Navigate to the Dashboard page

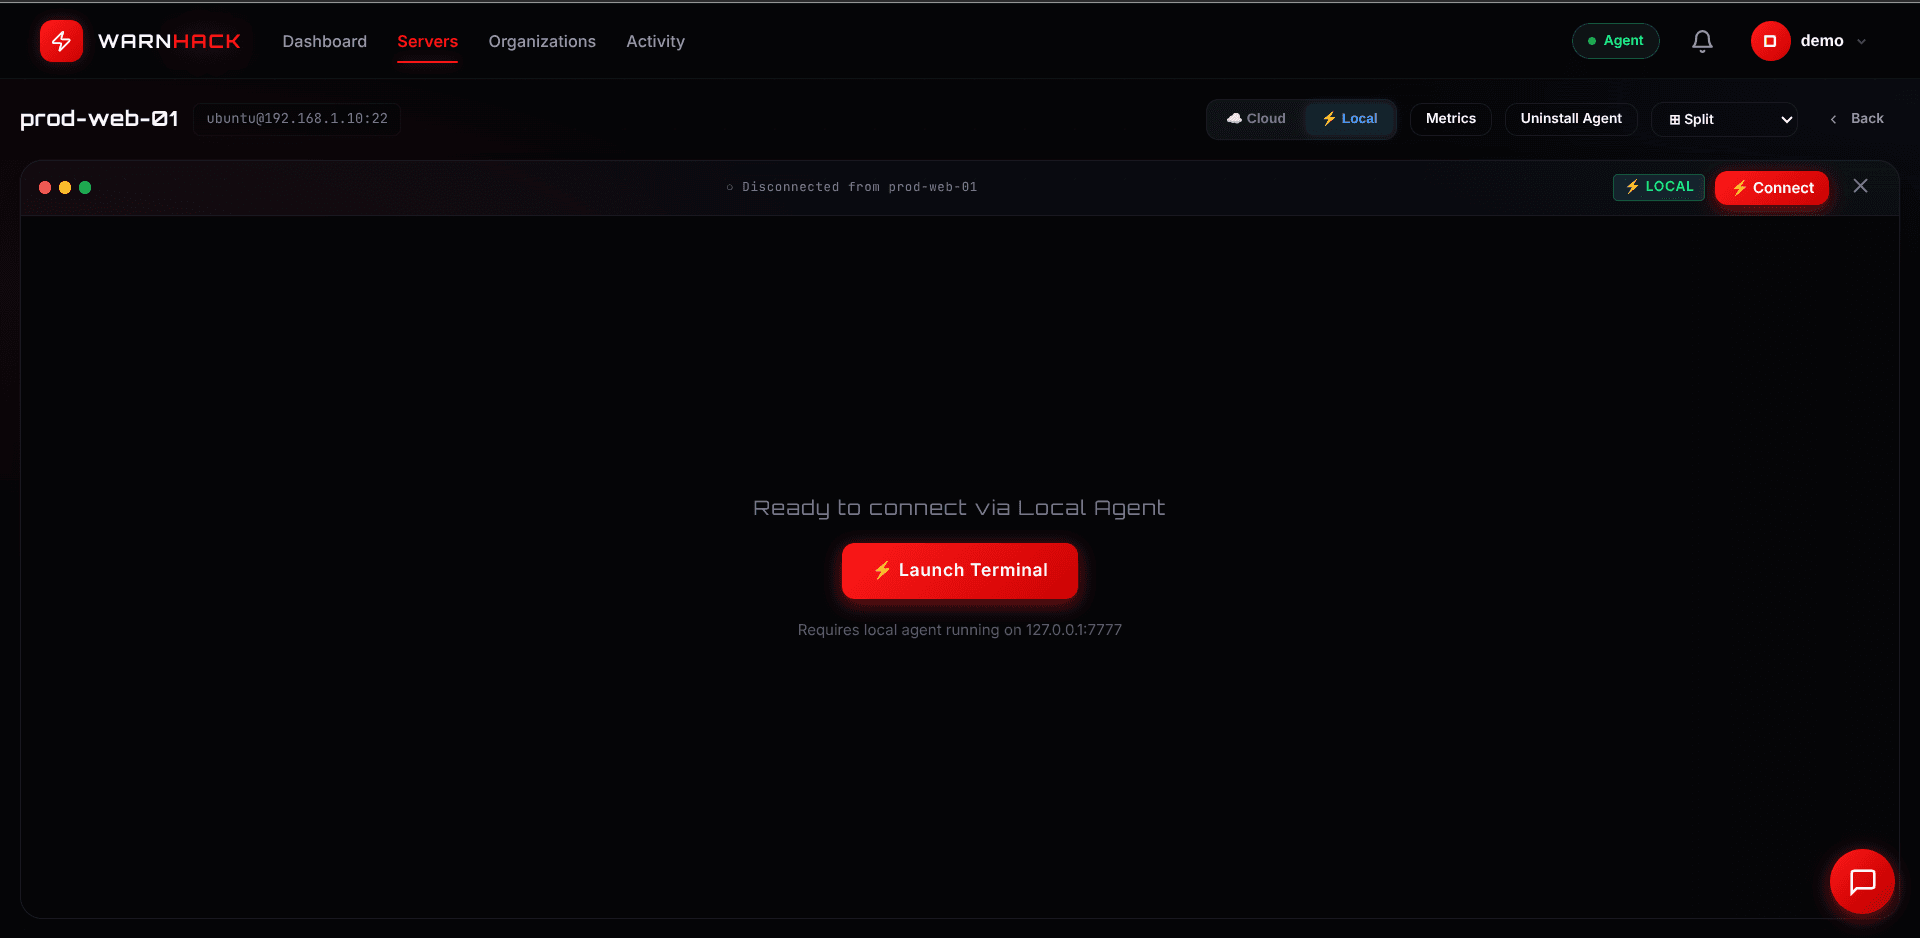pyautogui.click(x=324, y=41)
